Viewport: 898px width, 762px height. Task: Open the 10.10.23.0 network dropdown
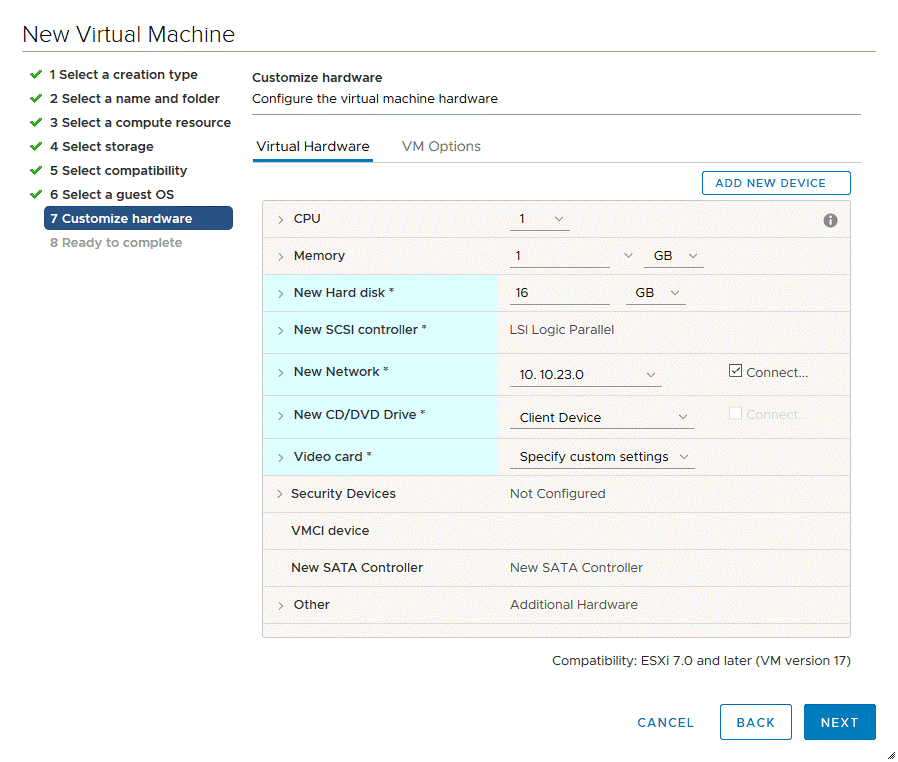[585, 375]
